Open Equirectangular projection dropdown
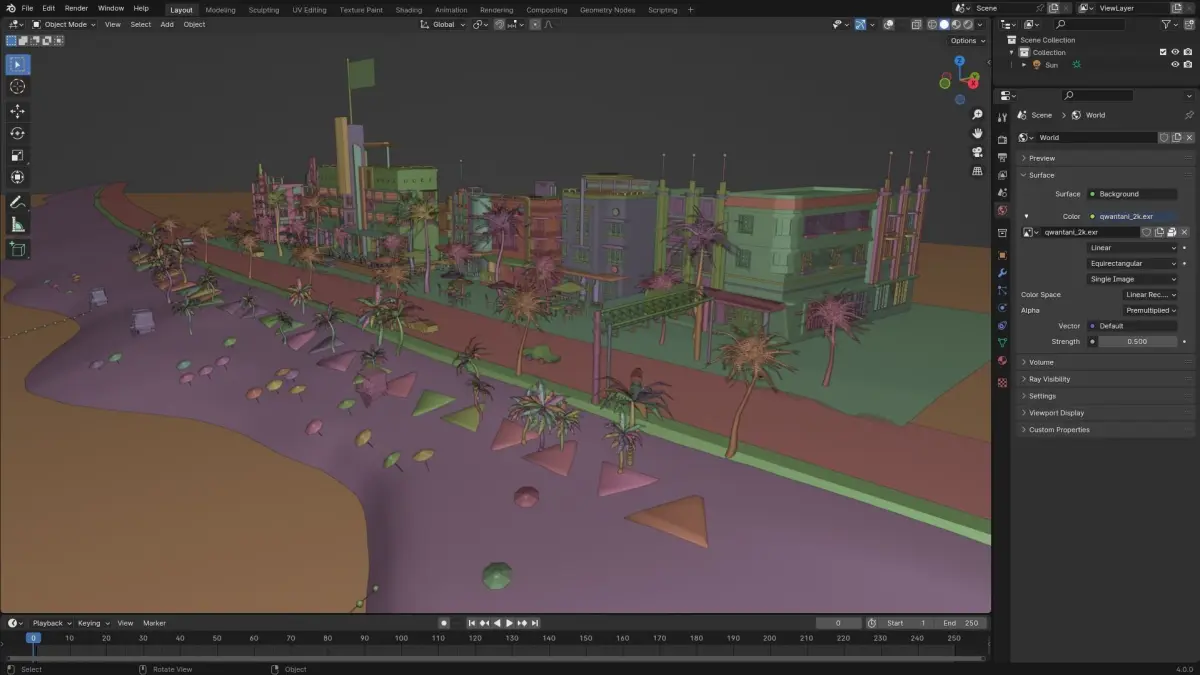The width and height of the screenshot is (1200, 675). [x=1132, y=263]
